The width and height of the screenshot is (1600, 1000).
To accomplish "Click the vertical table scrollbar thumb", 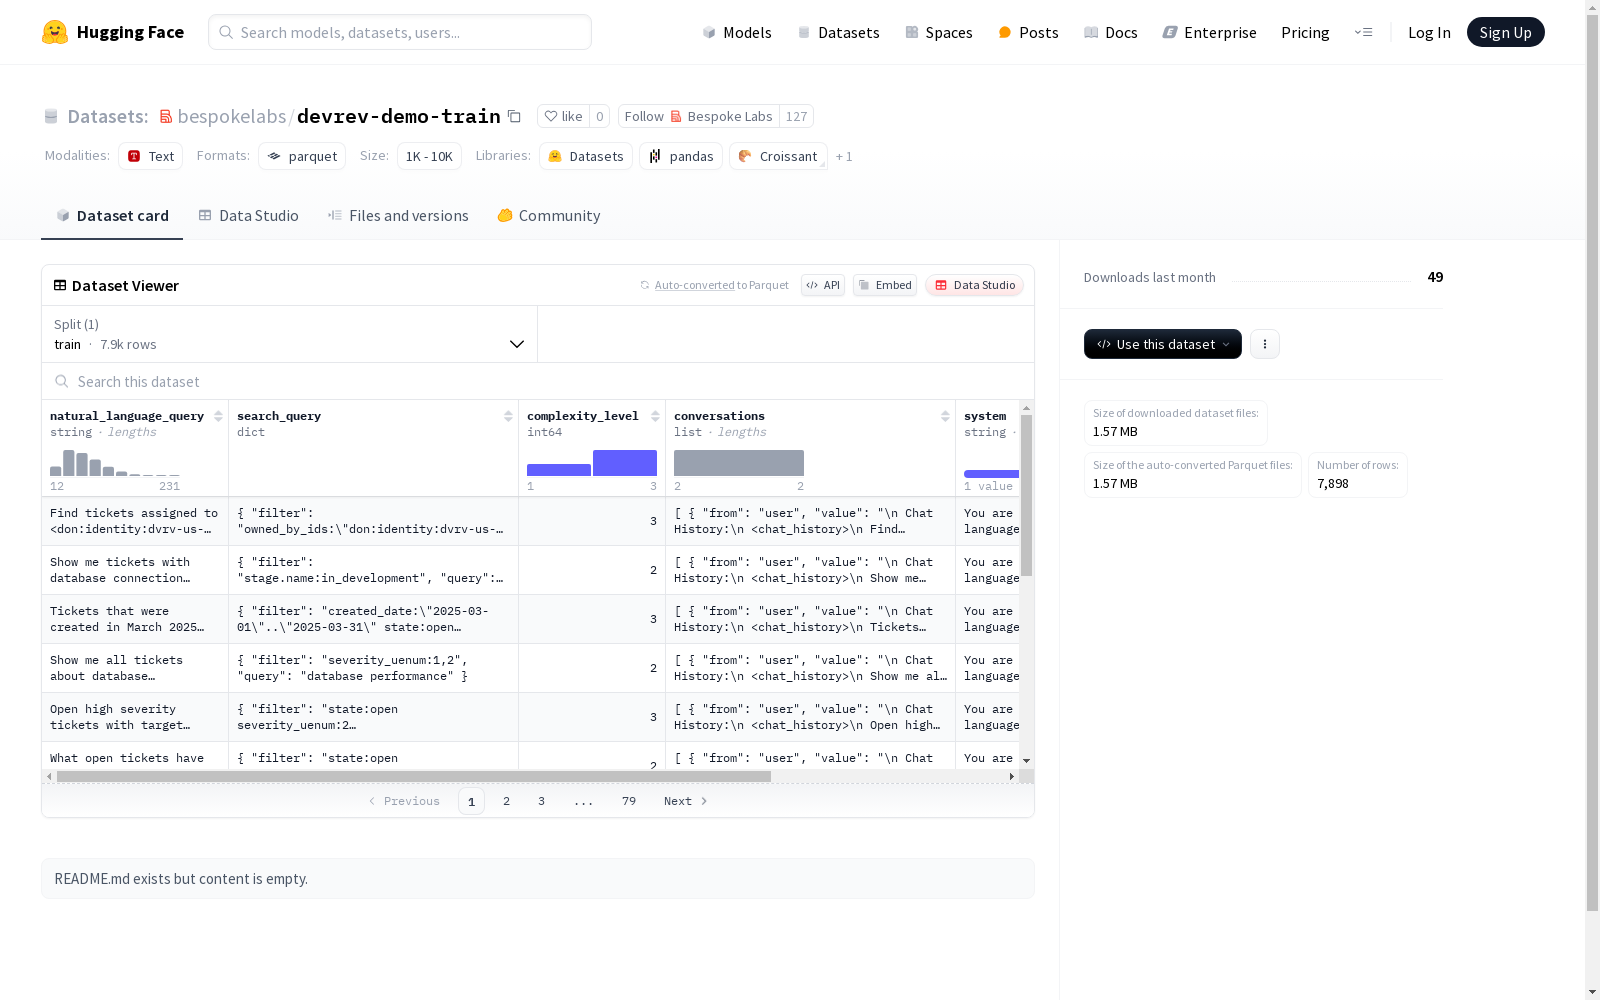I will pyautogui.click(x=1026, y=495).
